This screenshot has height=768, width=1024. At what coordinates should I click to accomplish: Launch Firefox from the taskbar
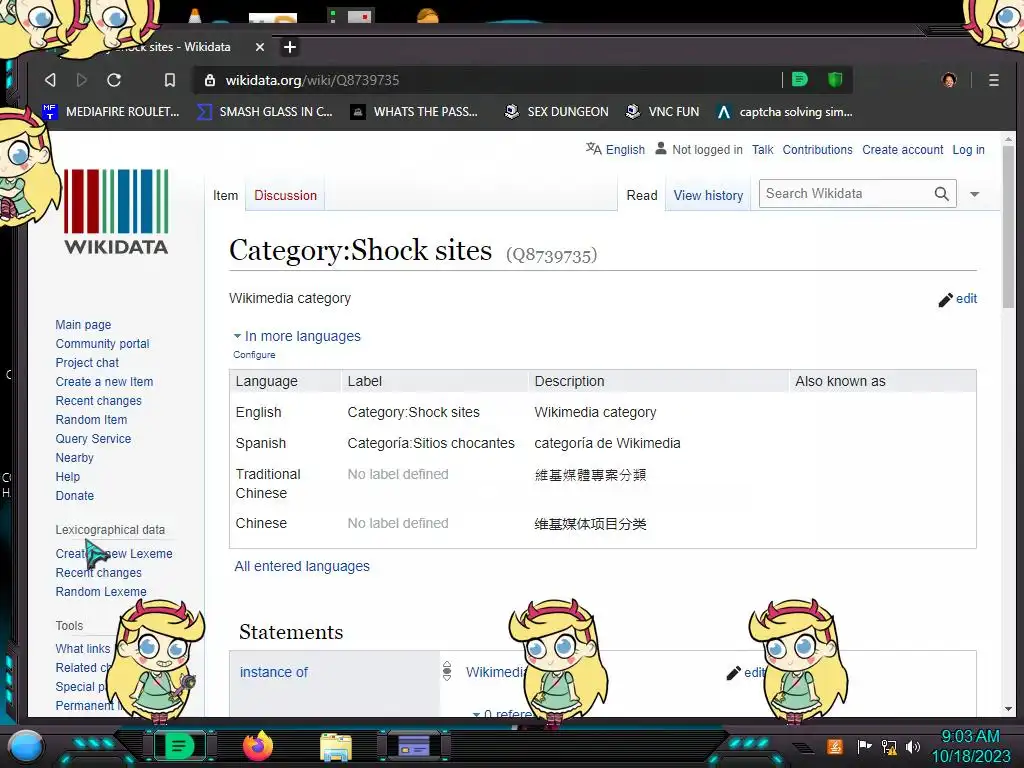coord(258,746)
